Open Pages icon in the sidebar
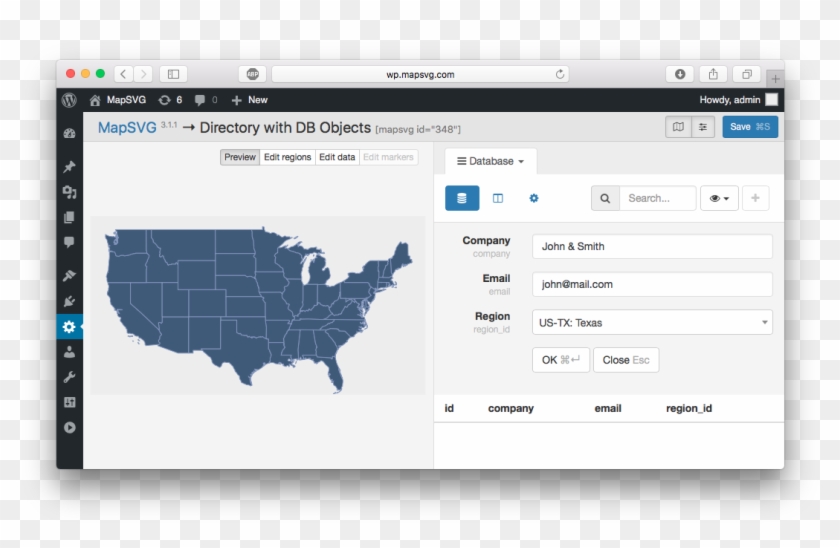Image resolution: width=840 pixels, height=548 pixels. (x=70, y=217)
